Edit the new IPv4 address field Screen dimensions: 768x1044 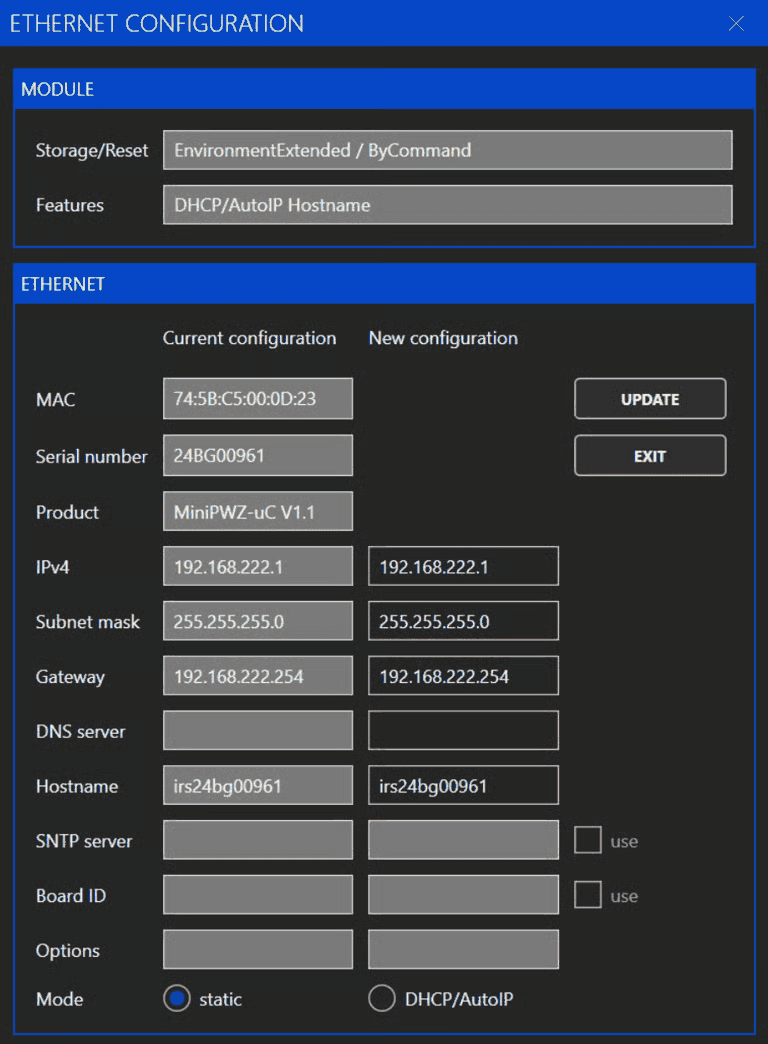pos(464,567)
